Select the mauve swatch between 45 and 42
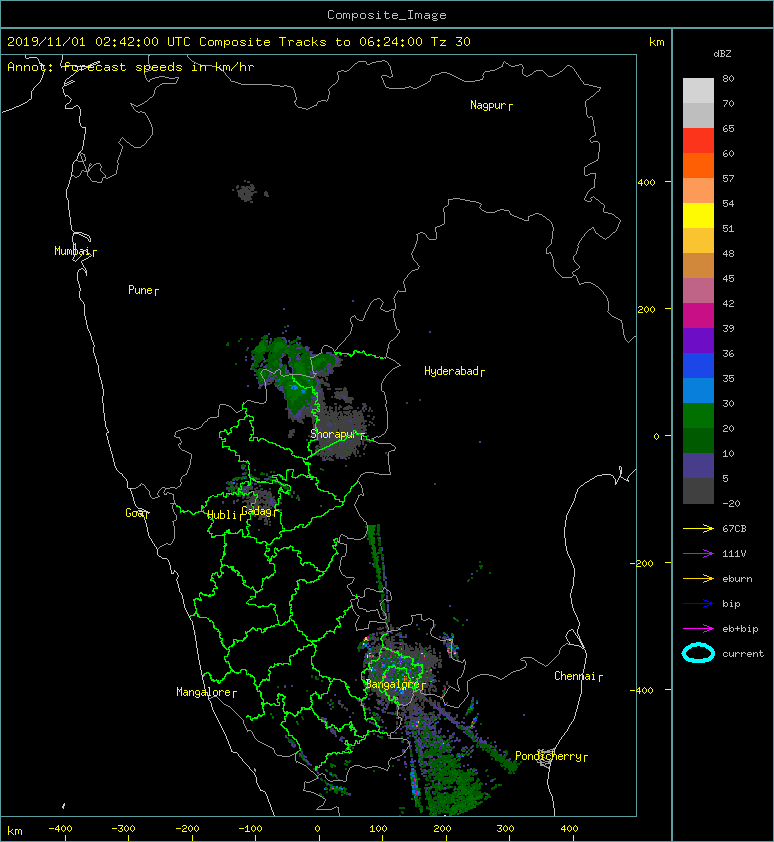The width and height of the screenshot is (774, 842). 698,290
